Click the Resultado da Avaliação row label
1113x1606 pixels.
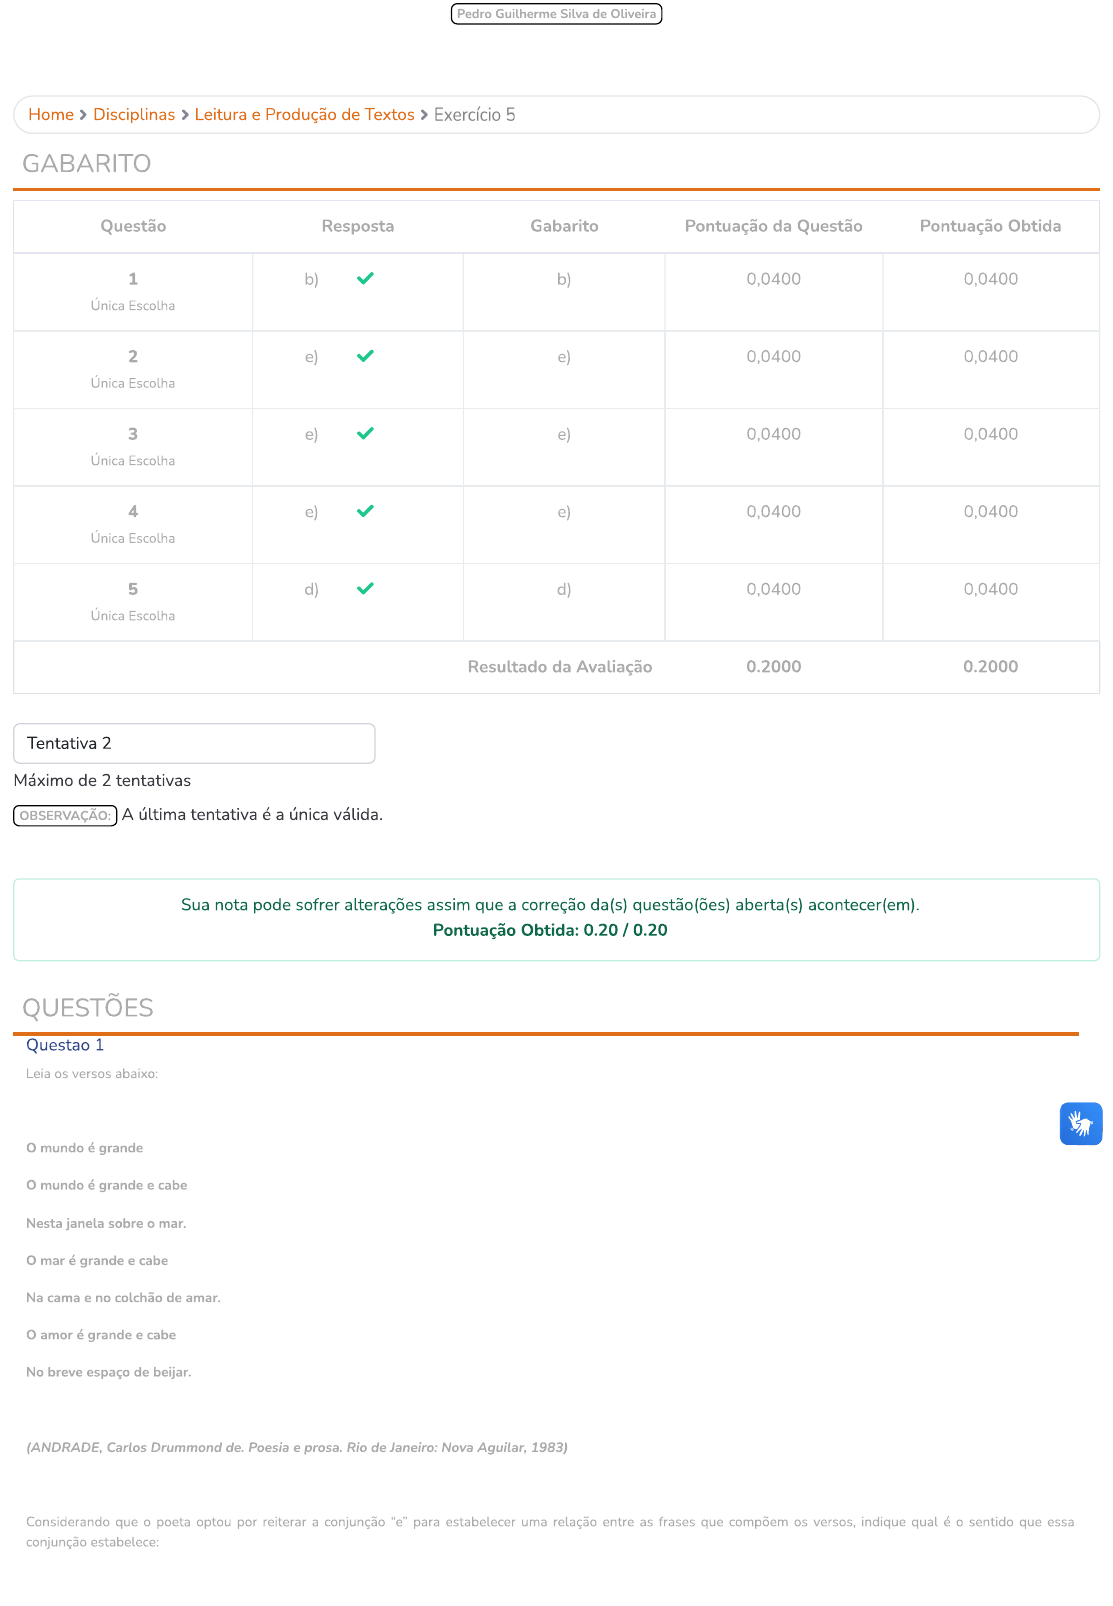[559, 667]
